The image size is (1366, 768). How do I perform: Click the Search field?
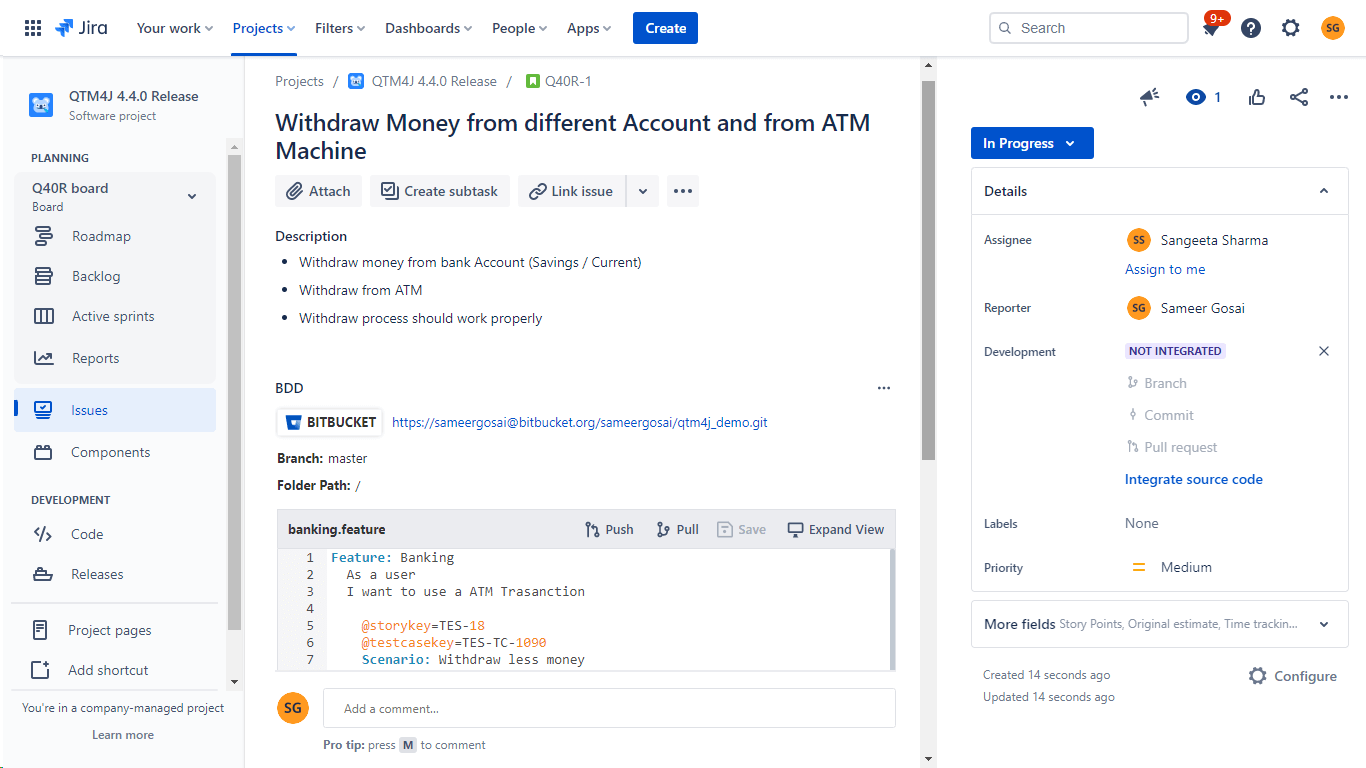1089,28
